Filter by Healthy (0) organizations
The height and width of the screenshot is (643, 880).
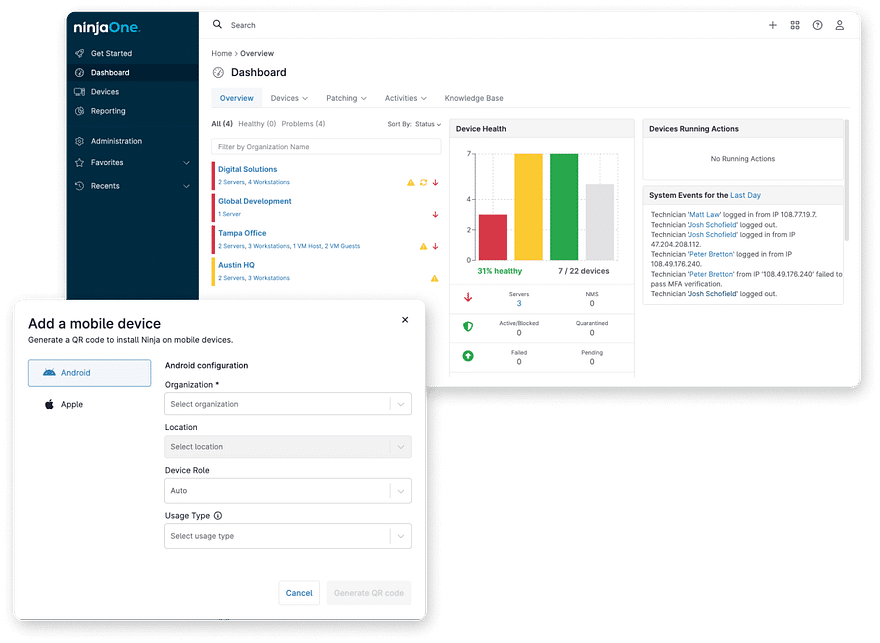[257, 123]
